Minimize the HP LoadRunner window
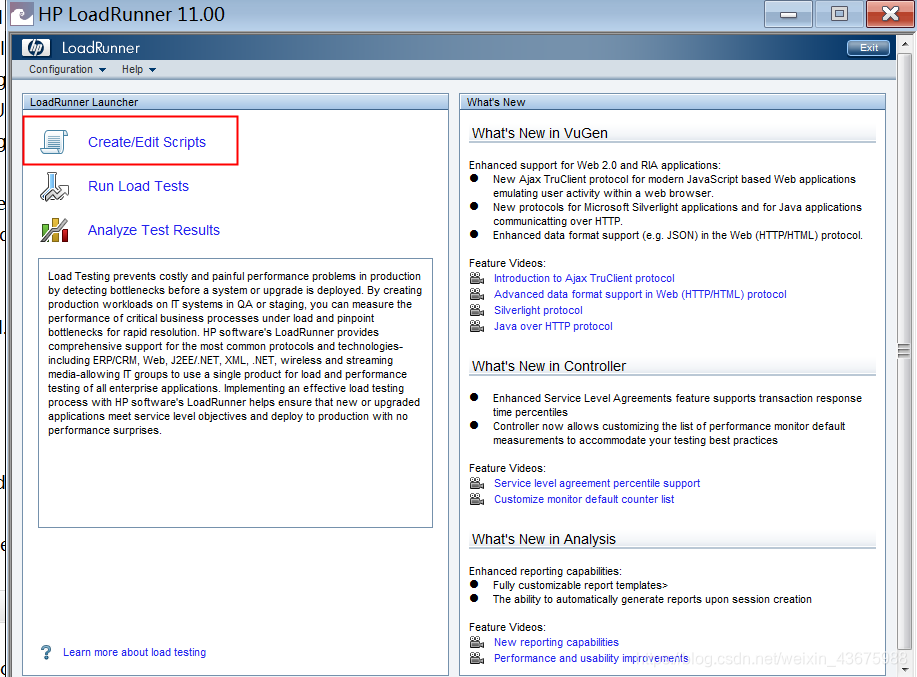This screenshot has width=917, height=677. (788, 14)
